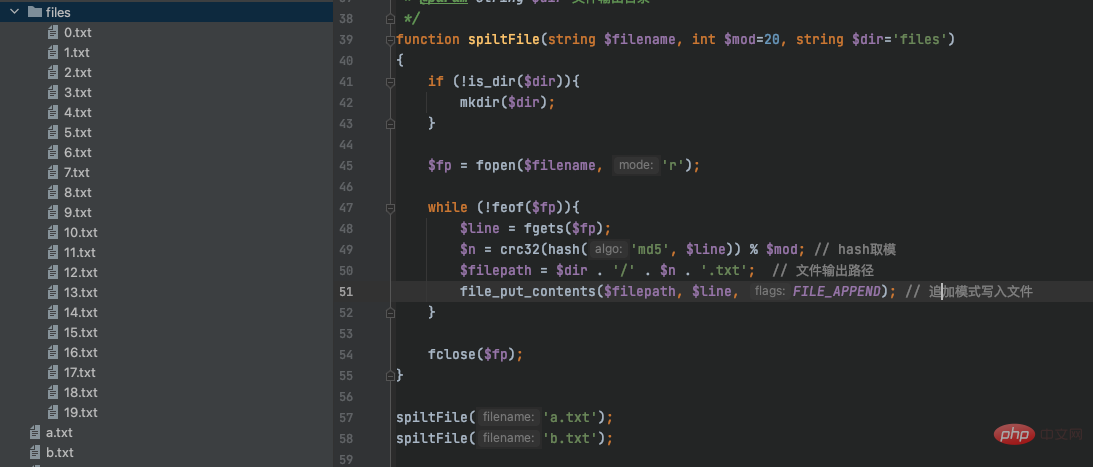This screenshot has width=1093, height=467.
Task: Click the 'mode:' parameter hint at fopen
Action: click(636, 166)
